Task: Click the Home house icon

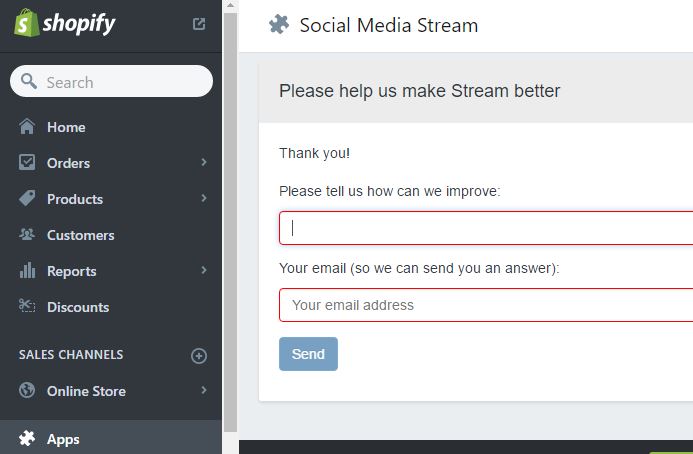Action: point(27,126)
